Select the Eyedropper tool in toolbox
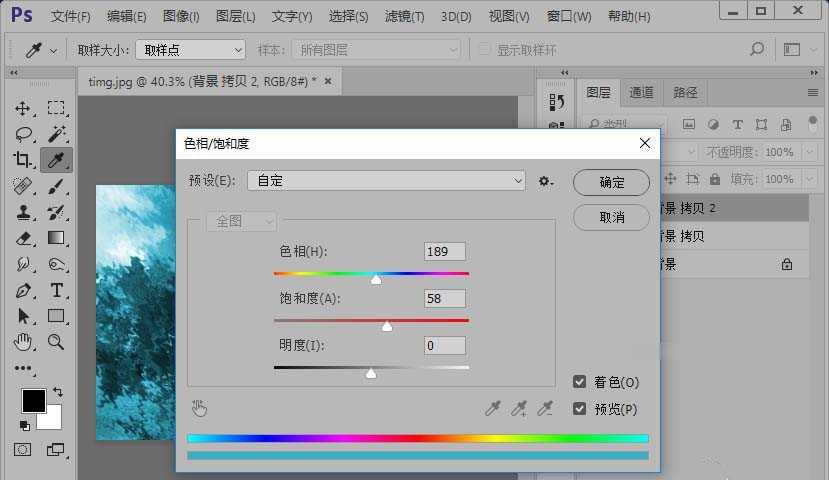Screen dimensions: 829x480 (56, 160)
